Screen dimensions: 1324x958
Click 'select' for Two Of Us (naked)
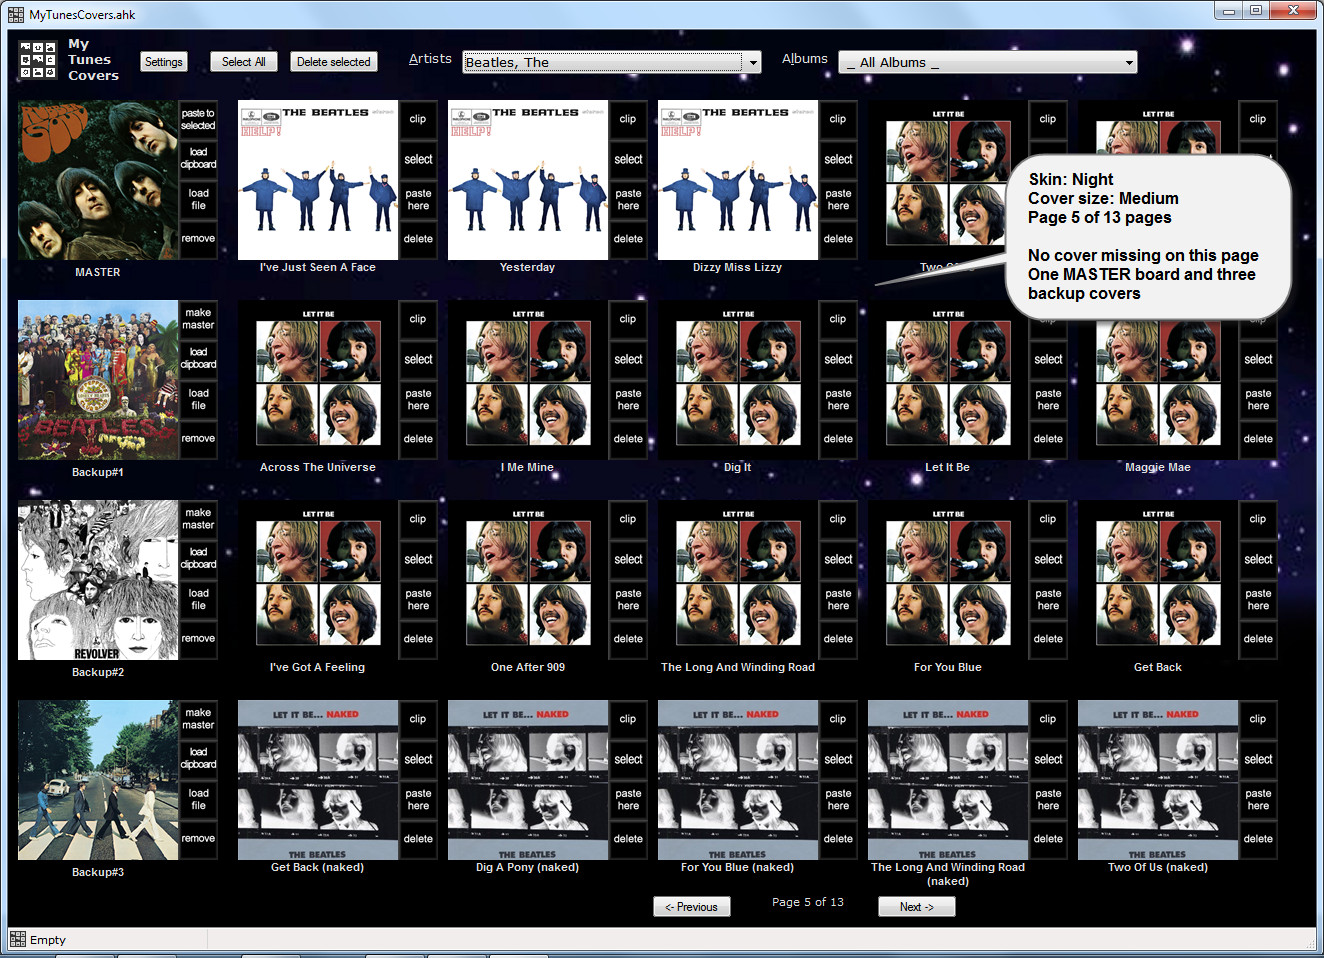[x=1258, y=759]
